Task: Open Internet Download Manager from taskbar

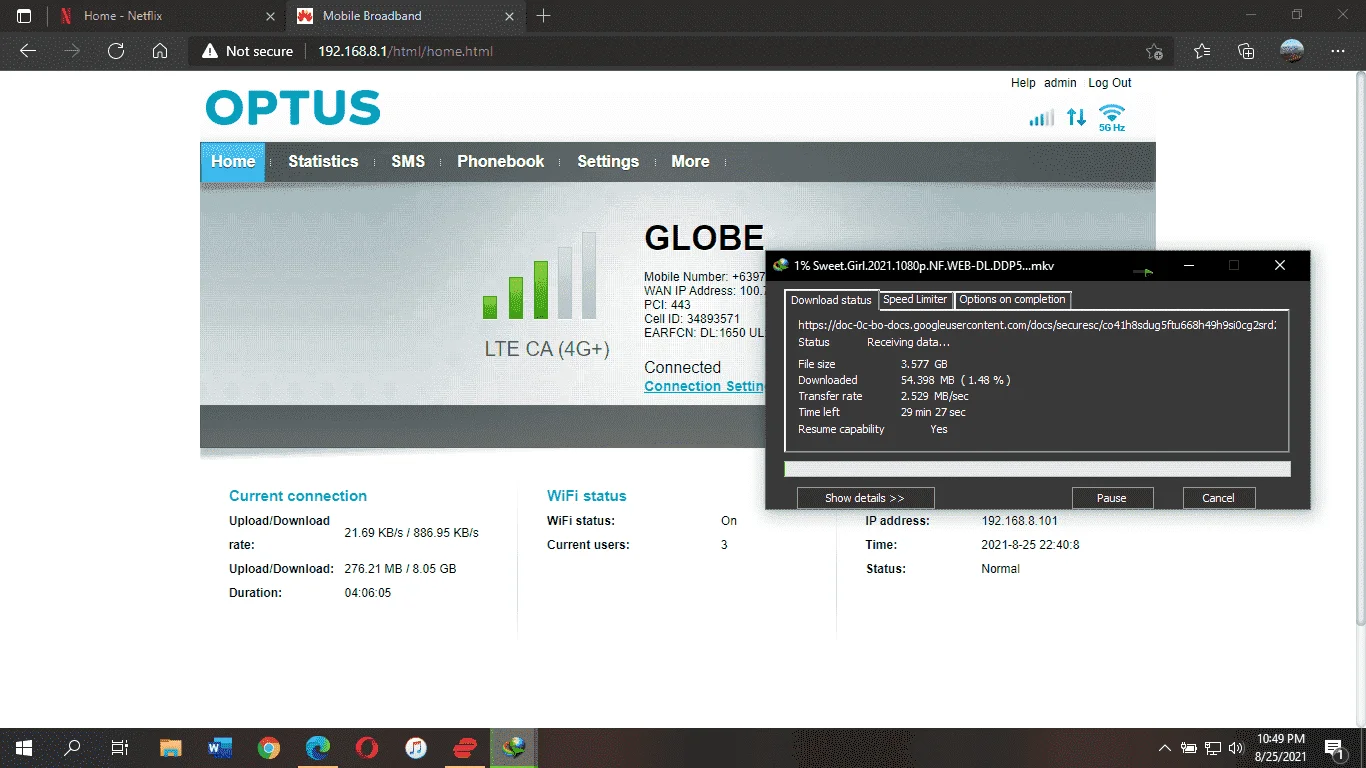Action: click(x=514, y=747)
